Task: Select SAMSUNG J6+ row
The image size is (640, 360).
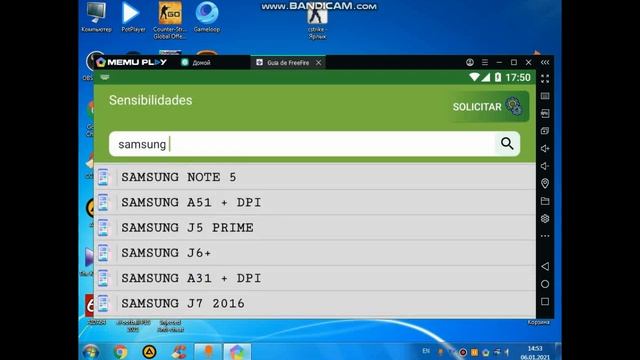Action: pyautogui.click(x=315, y=253)
